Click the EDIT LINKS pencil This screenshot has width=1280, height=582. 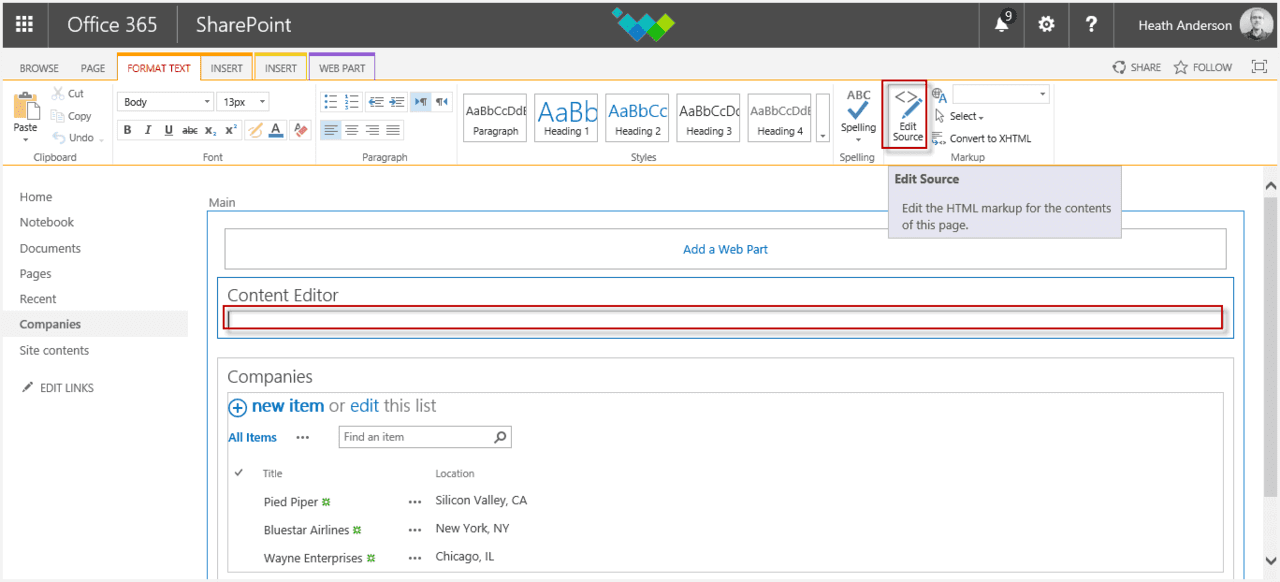28,387
